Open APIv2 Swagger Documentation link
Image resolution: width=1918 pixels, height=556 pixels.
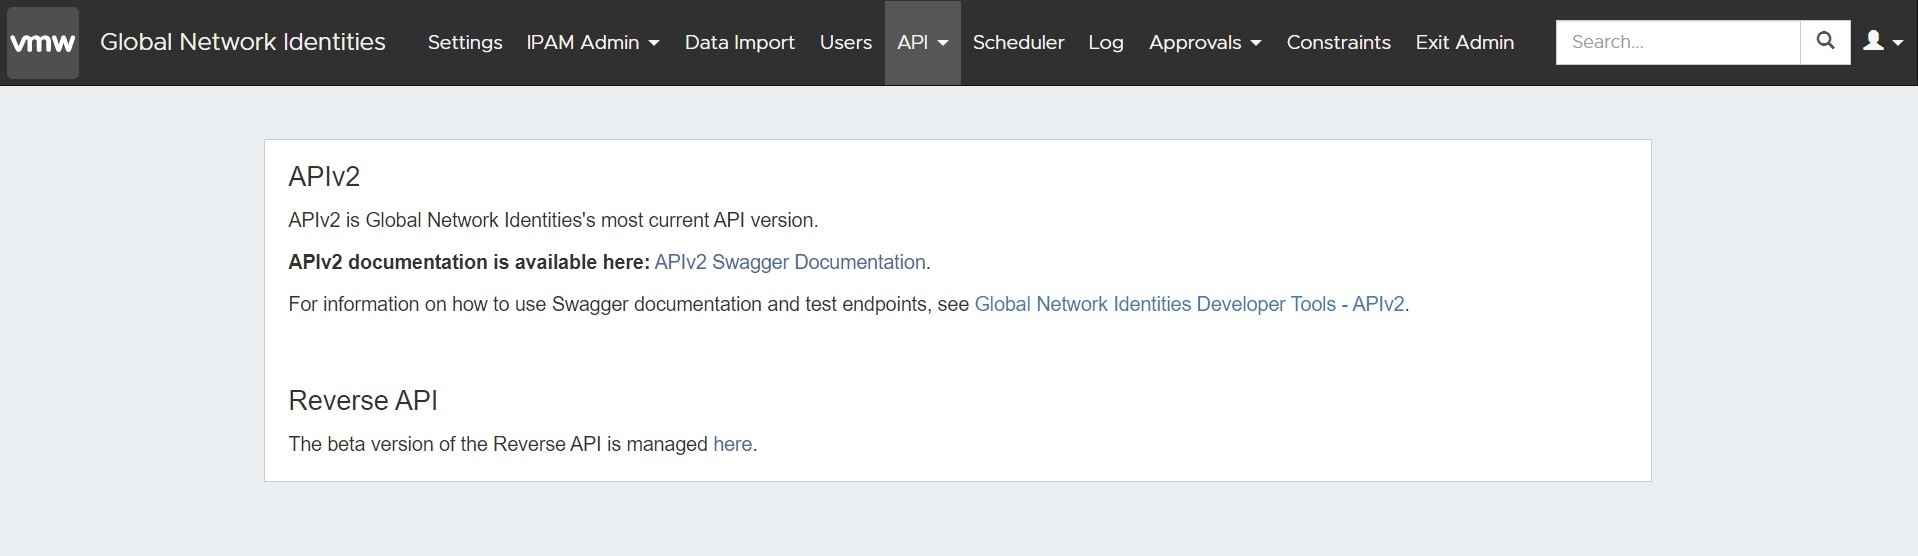click(x=790, y=262)
